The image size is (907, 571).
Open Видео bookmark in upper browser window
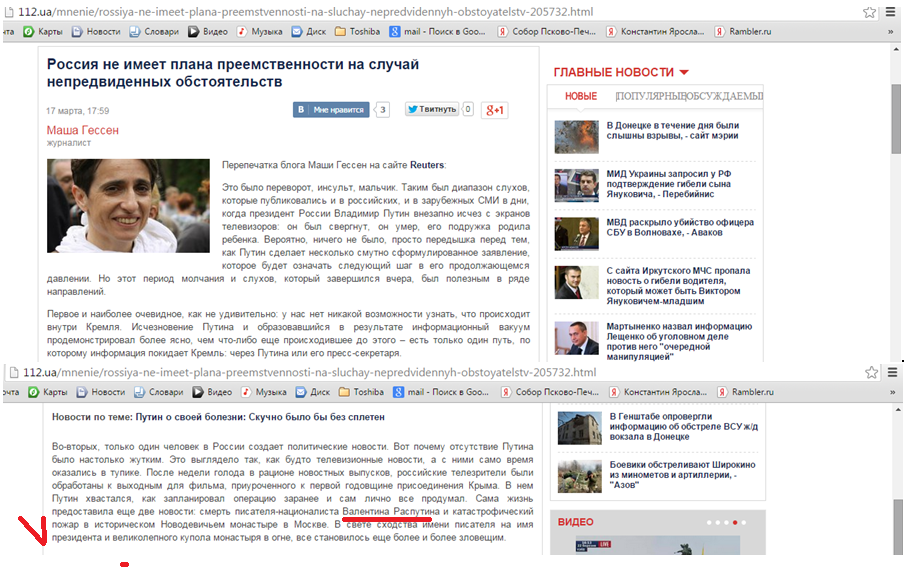pos(208,32)
